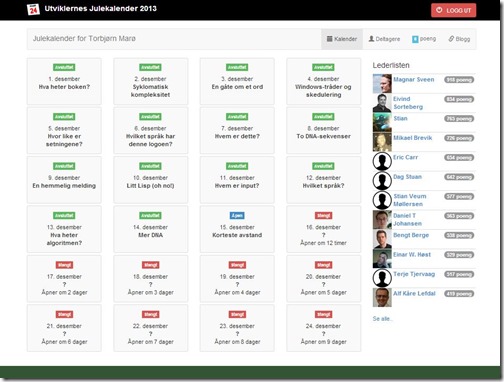Open Daniel T Johansen's profile link
Viewport: 504px width, 382px height.
pos(407,220)
